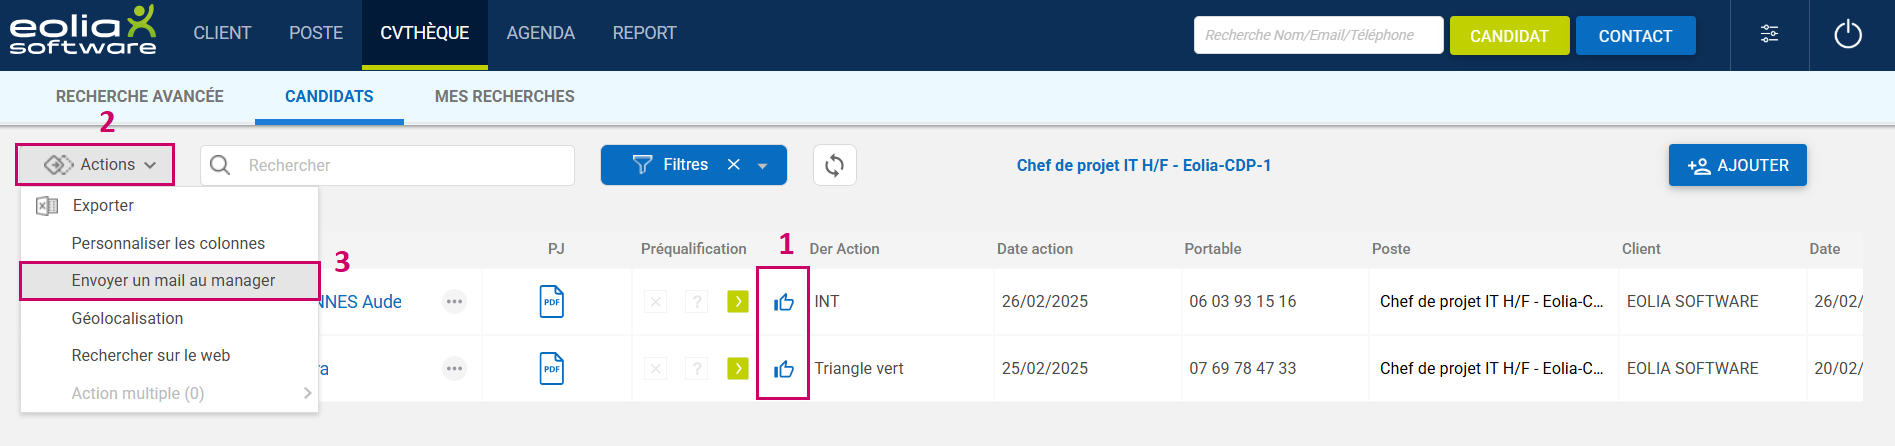The width and height of the screenshot is (1895, 446).
Task: Clear filters with the X icon
Action: pos(733,165)
